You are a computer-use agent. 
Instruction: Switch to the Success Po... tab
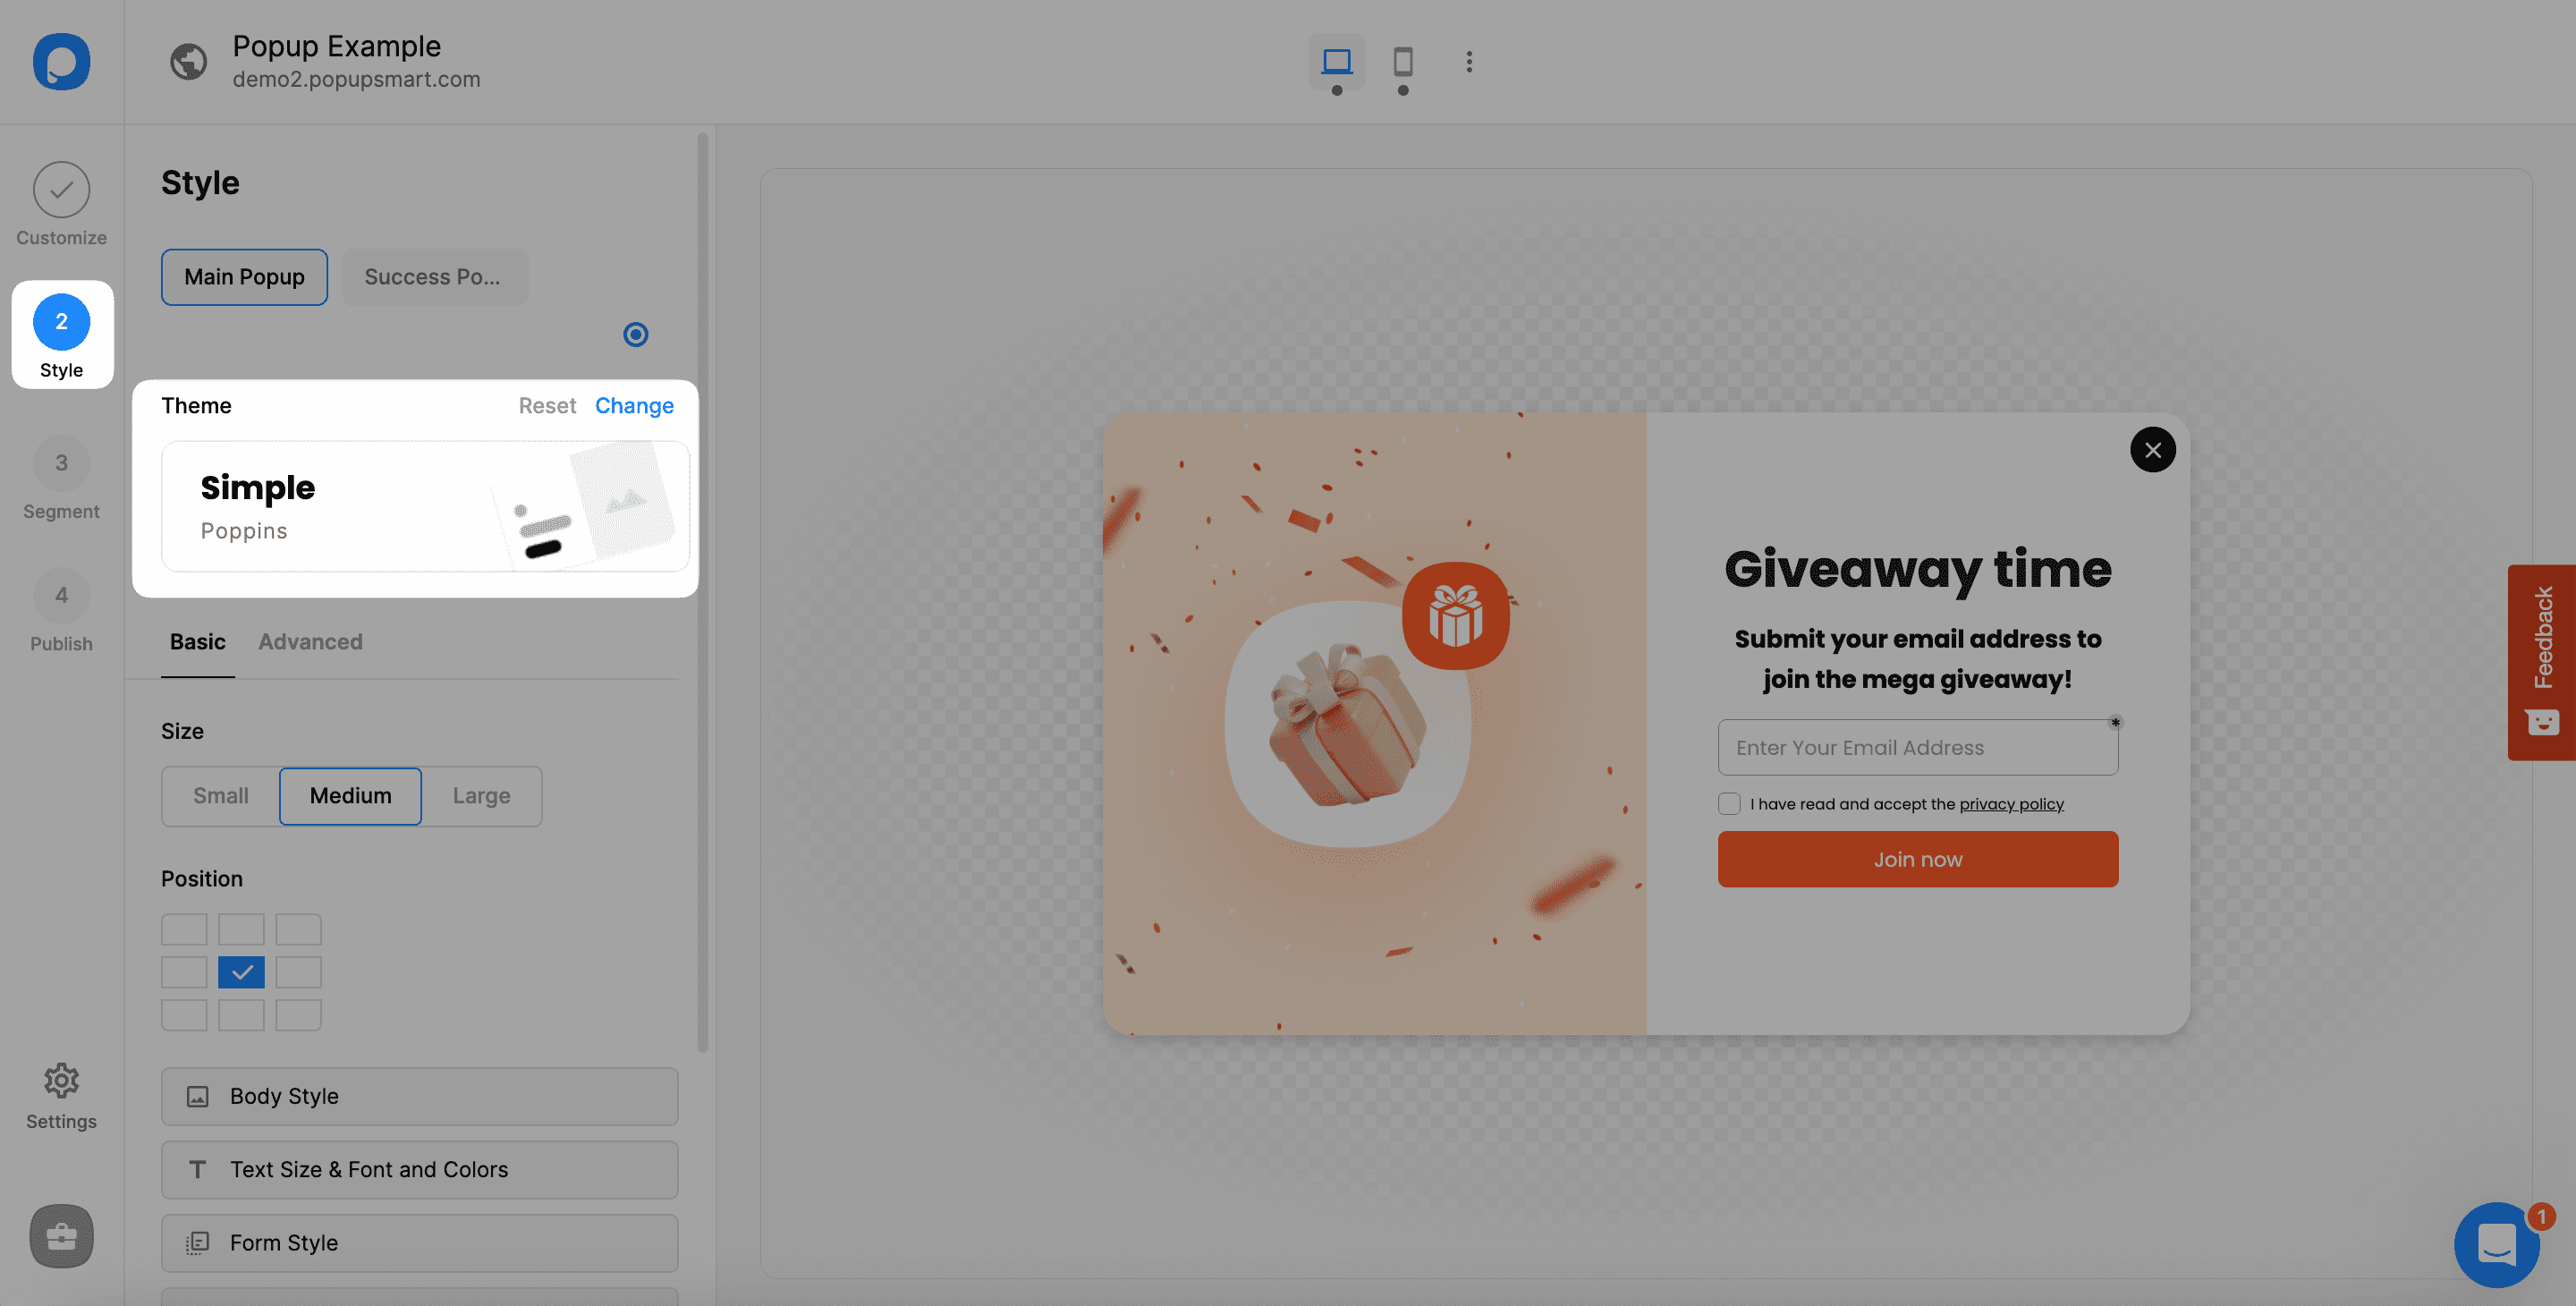click(x=433, y=276)
